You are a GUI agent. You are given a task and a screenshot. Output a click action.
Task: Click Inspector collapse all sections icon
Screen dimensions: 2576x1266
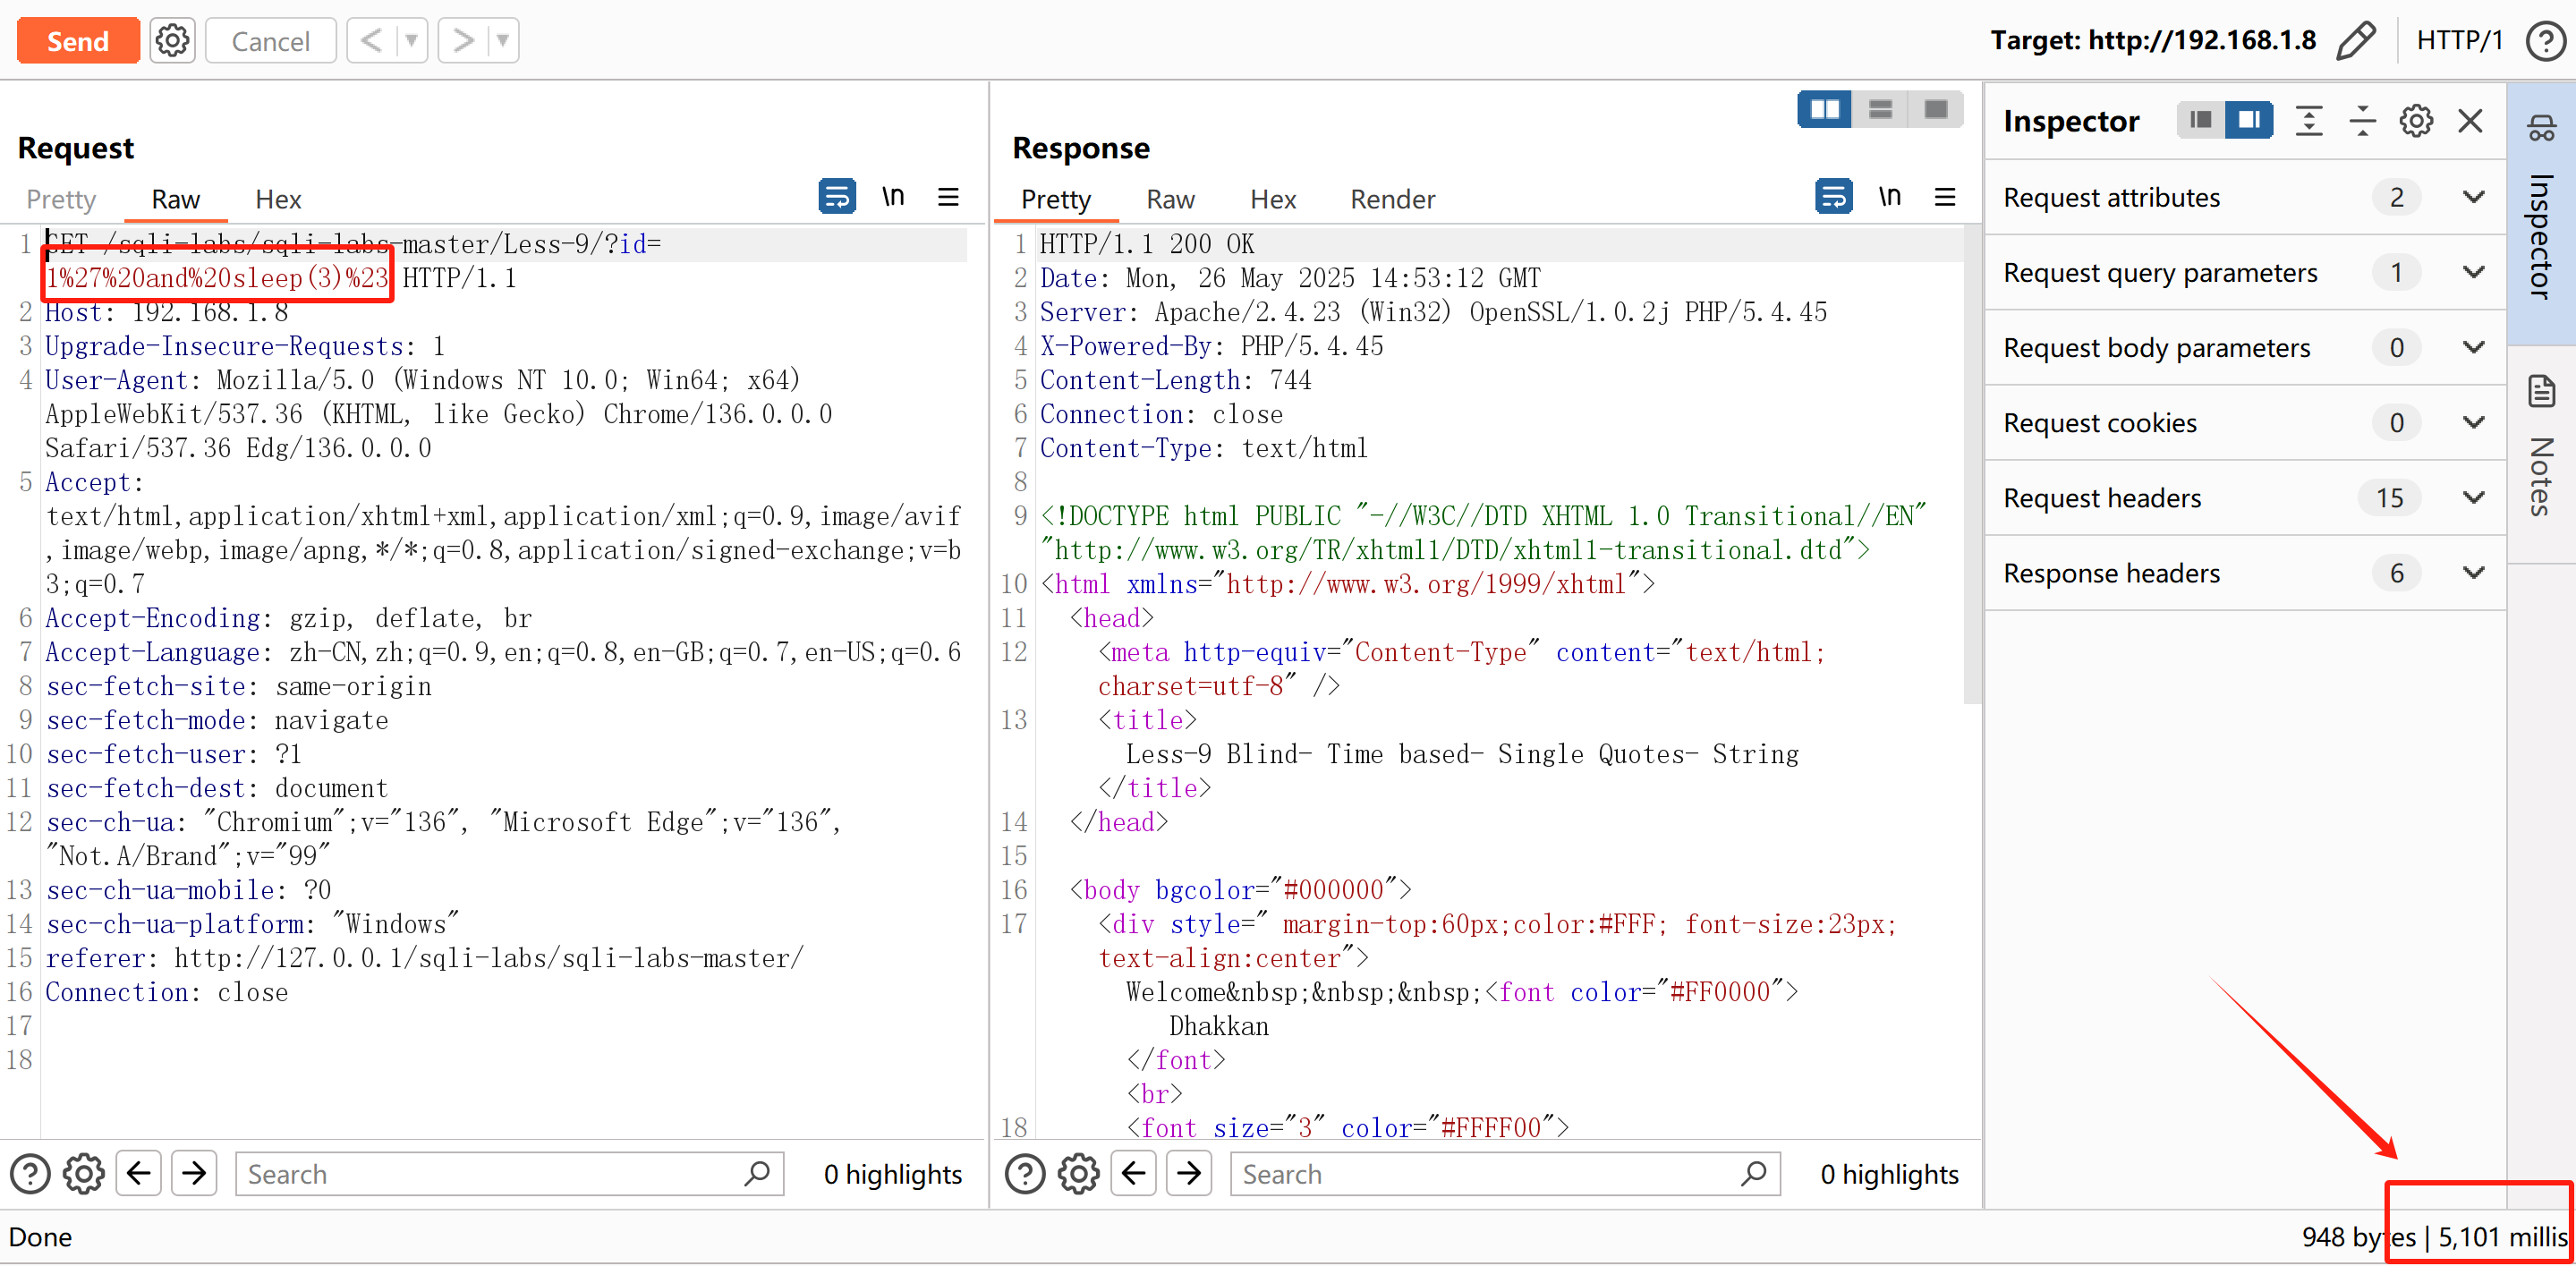pyautogui.click(x=2362, y=121)
